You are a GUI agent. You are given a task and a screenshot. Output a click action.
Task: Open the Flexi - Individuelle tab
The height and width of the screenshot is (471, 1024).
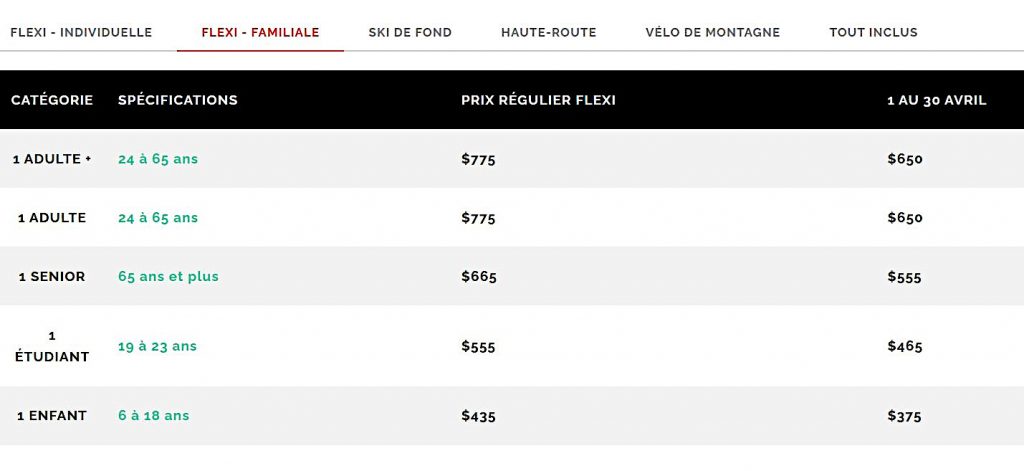[x=81, y=32]
